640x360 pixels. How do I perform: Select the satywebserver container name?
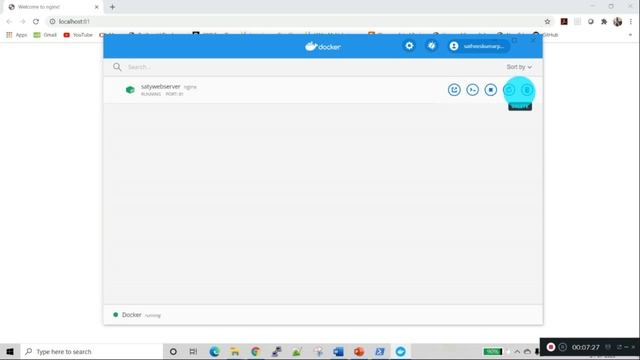pos(160,87)
